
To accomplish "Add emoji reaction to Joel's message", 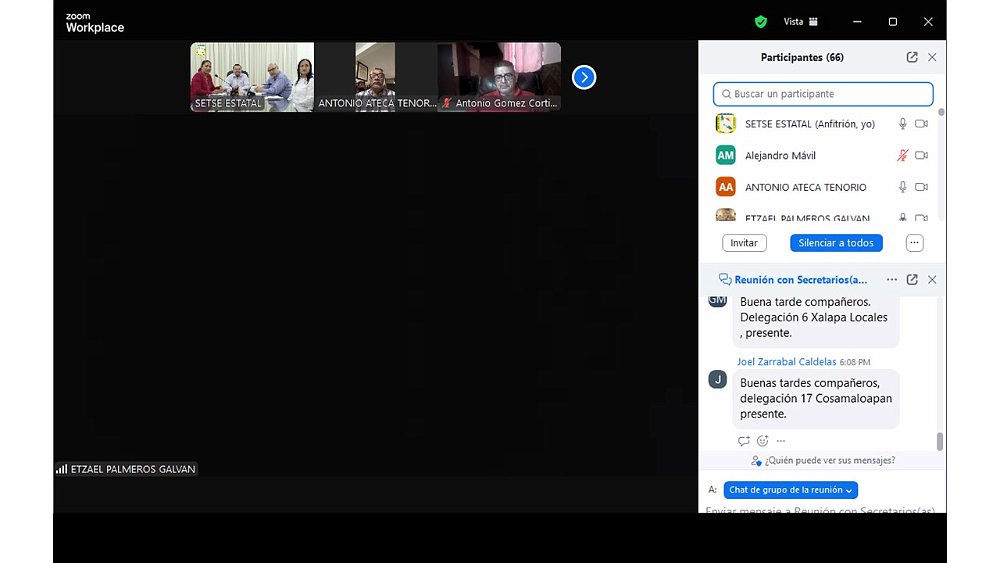I will [762, 441].
